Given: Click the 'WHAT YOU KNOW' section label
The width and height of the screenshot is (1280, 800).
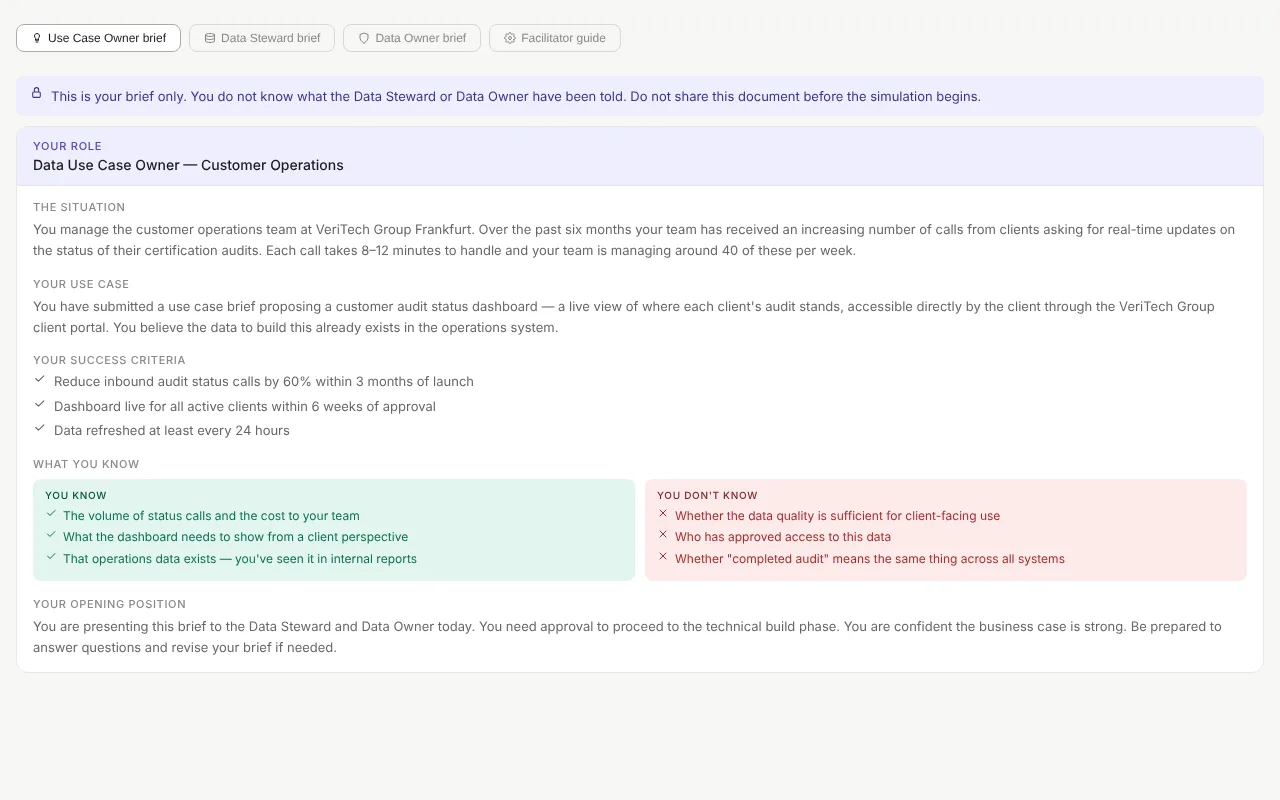Looking at the screenshot, I should (x=86, y=464).
